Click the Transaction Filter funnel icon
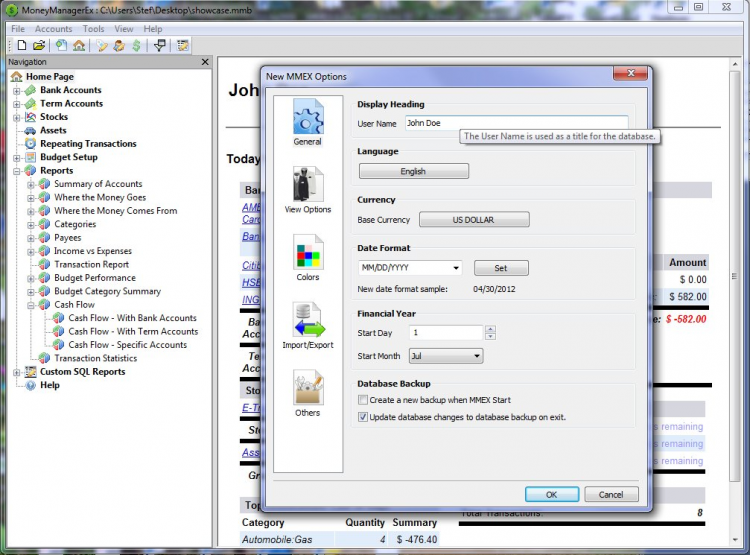Image resolution: width=750 pixels, height=555 pixels. click(x=160, y=45)
